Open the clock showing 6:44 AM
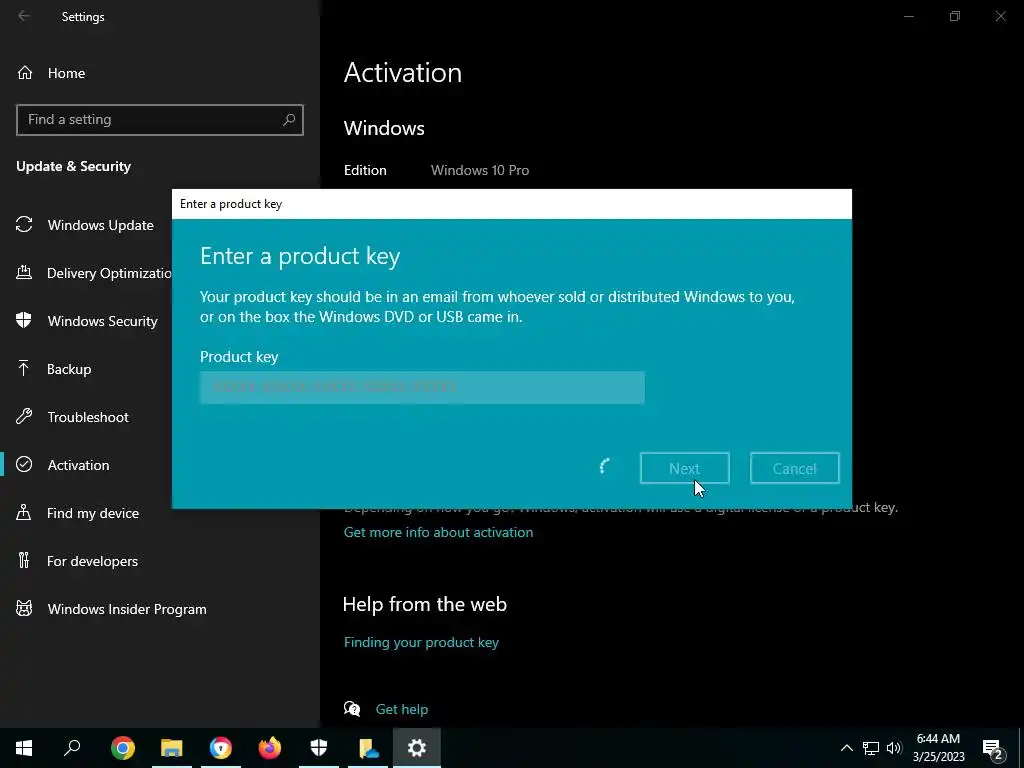The width and height of the screenshot is (1024, 768). click(938, 748)
